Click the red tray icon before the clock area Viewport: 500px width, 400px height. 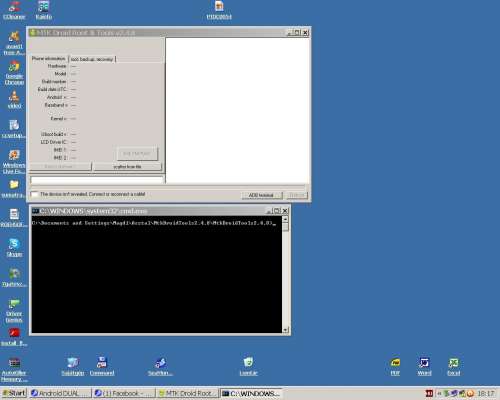[x=429, y=394]
